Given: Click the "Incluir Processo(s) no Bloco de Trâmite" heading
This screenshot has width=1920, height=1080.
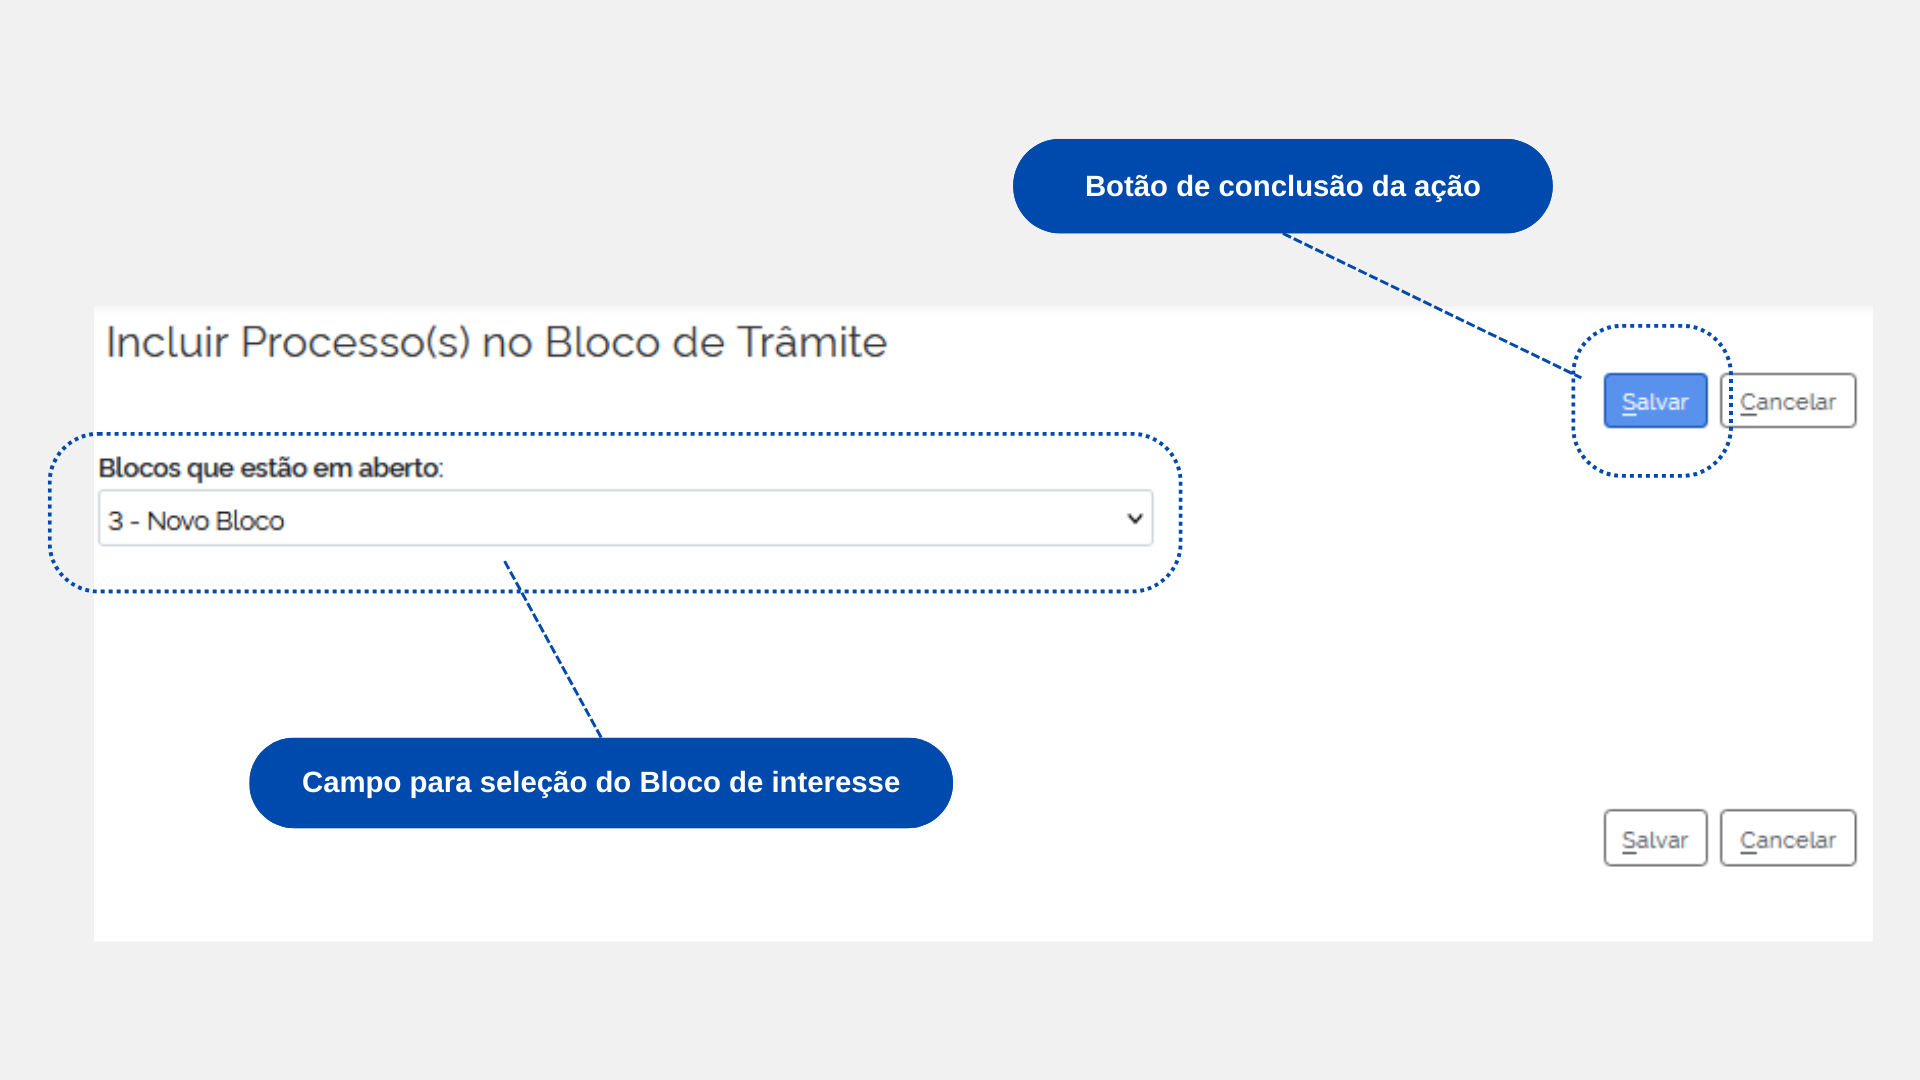Looking at the screenshot, I should [496, 342].
